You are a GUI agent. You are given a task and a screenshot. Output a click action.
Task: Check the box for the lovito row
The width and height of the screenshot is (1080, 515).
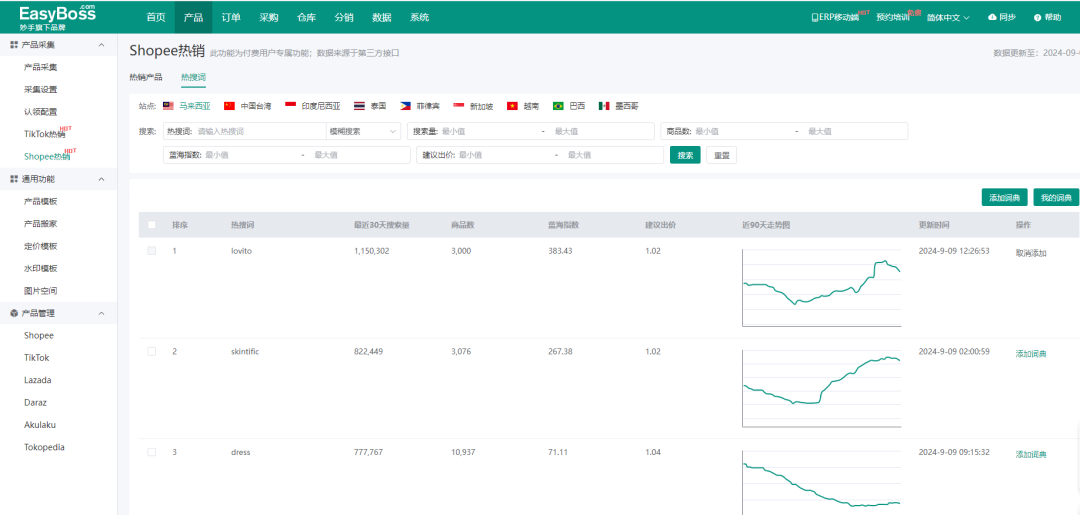[x=152, y=251]
